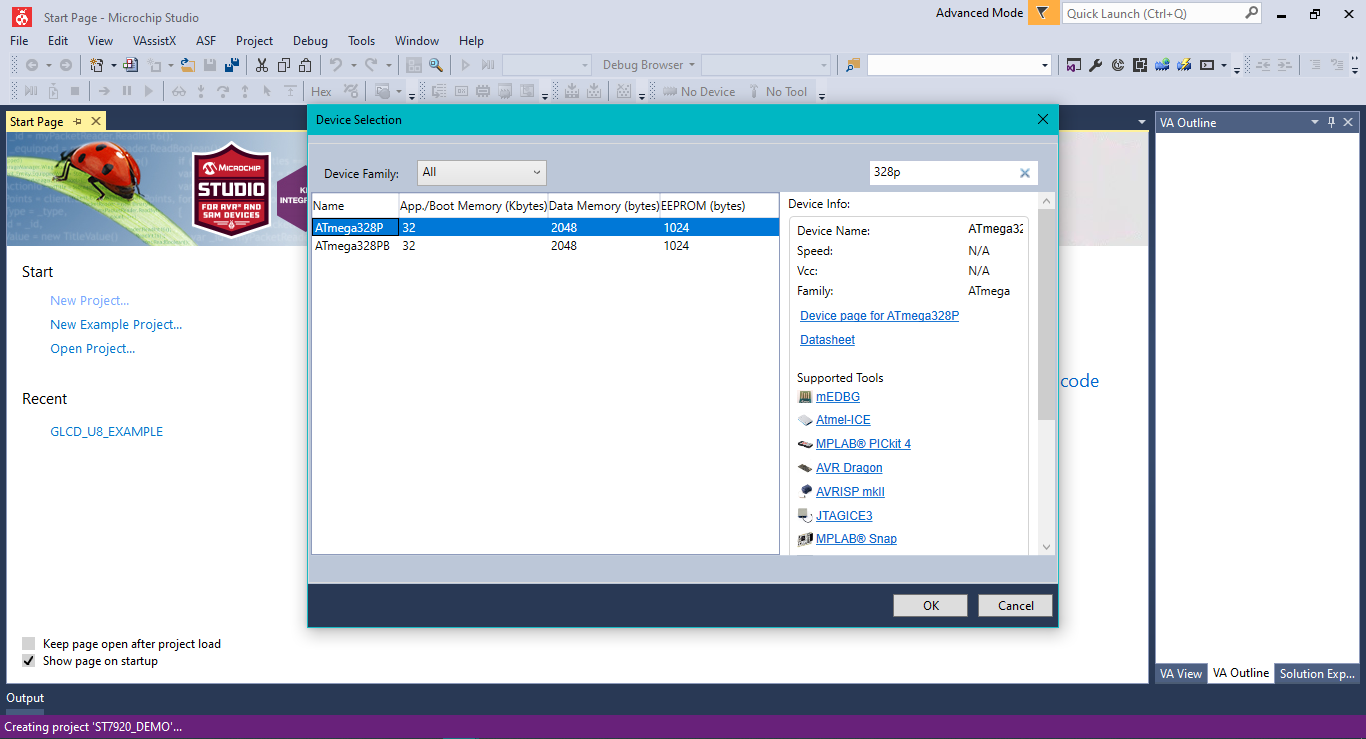Click the tool icon beside AVR Dragon
Image resolution: width=1366 pixels, height=739 pixels.
point(806,468)
